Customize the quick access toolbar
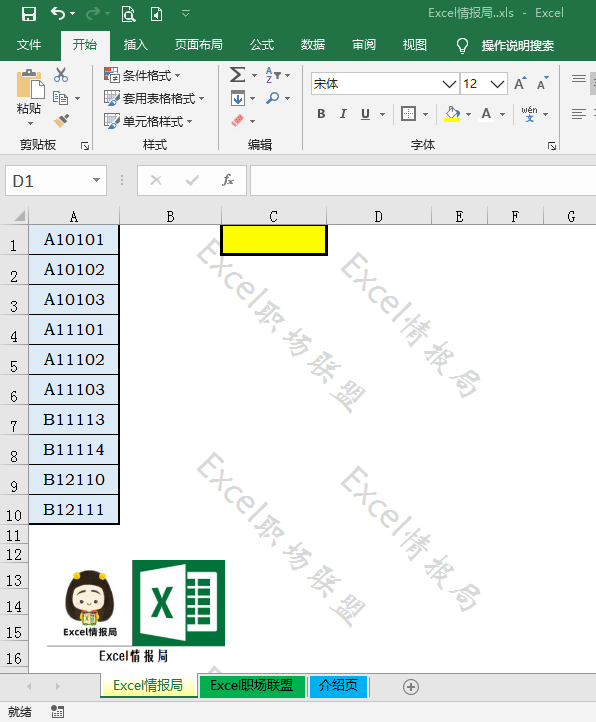 click(x=186, y=13)
